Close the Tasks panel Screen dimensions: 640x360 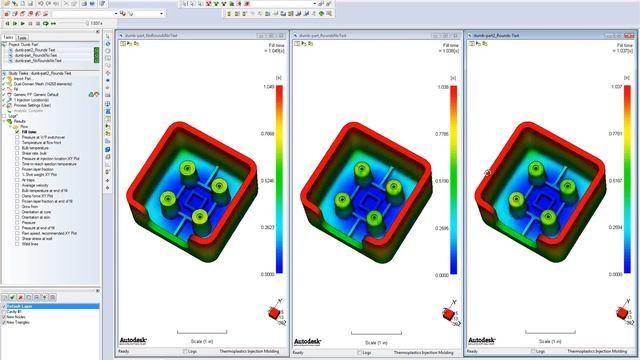click(98, 31)
